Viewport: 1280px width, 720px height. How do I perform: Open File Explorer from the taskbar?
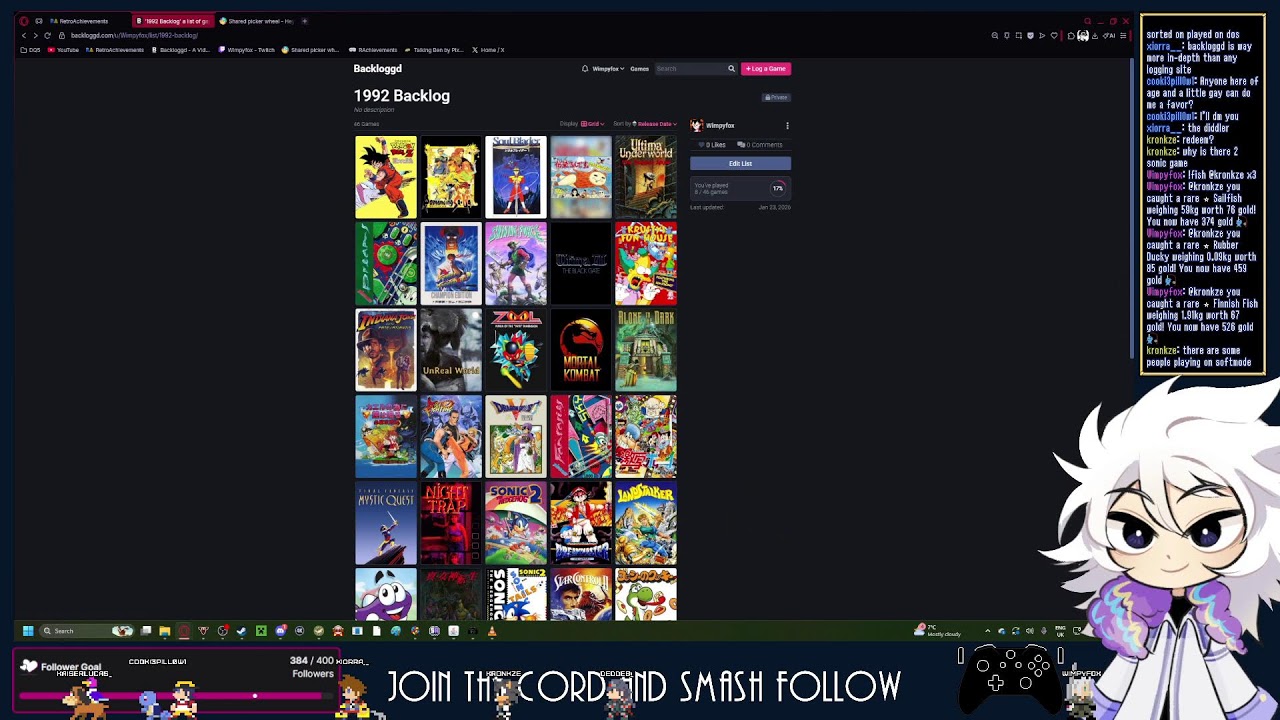pos(164,631)
